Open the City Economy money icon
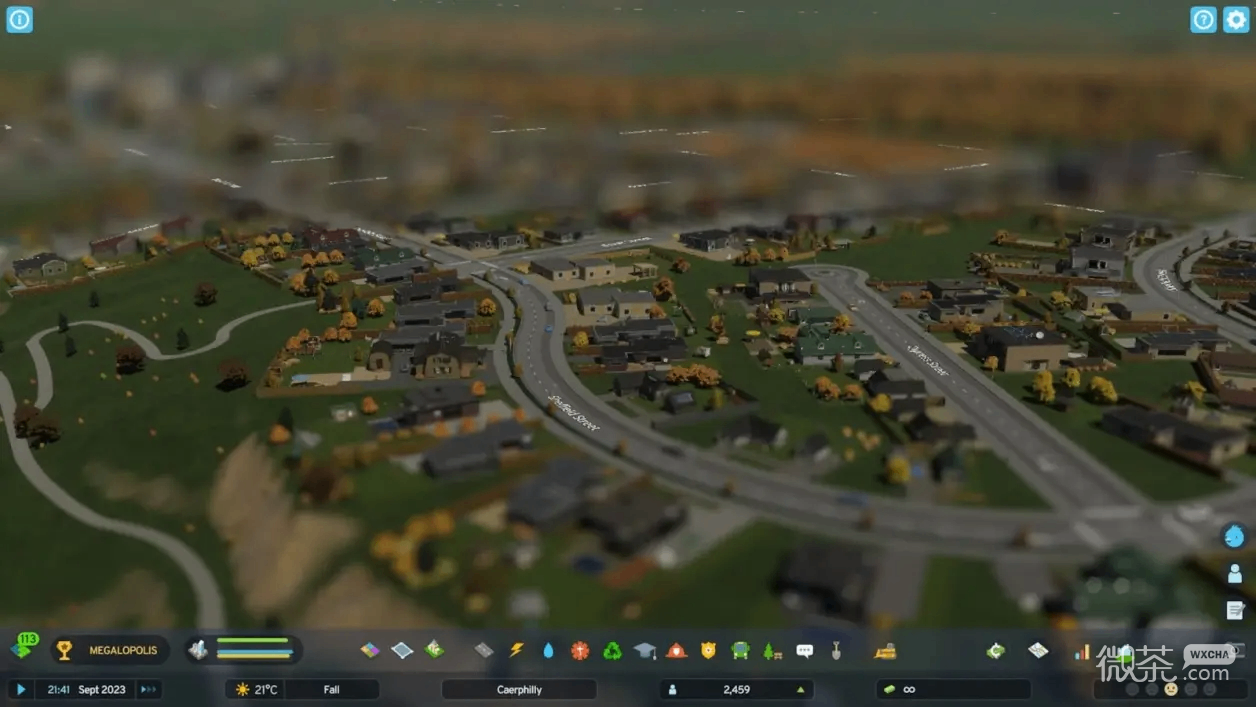 coord(995,650)
